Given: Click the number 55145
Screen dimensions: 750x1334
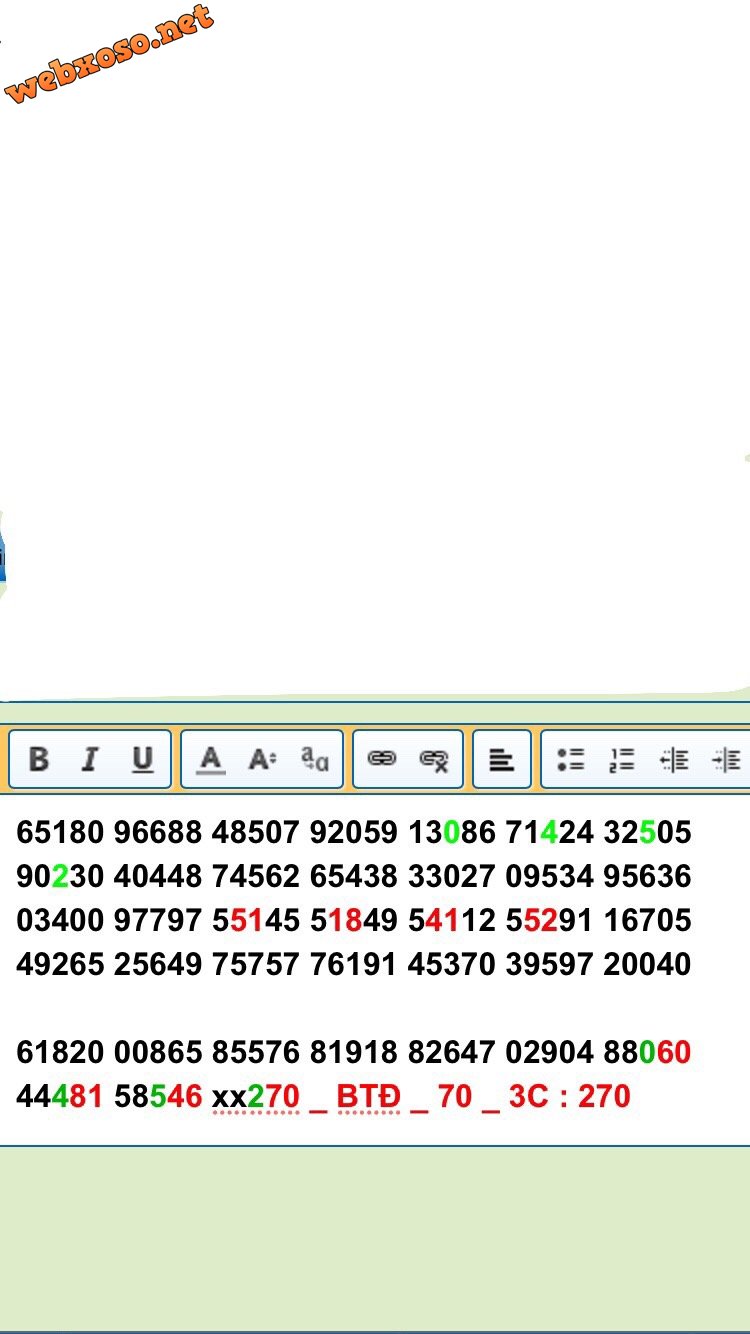Looking at the screenshot, I should point(256,920).
